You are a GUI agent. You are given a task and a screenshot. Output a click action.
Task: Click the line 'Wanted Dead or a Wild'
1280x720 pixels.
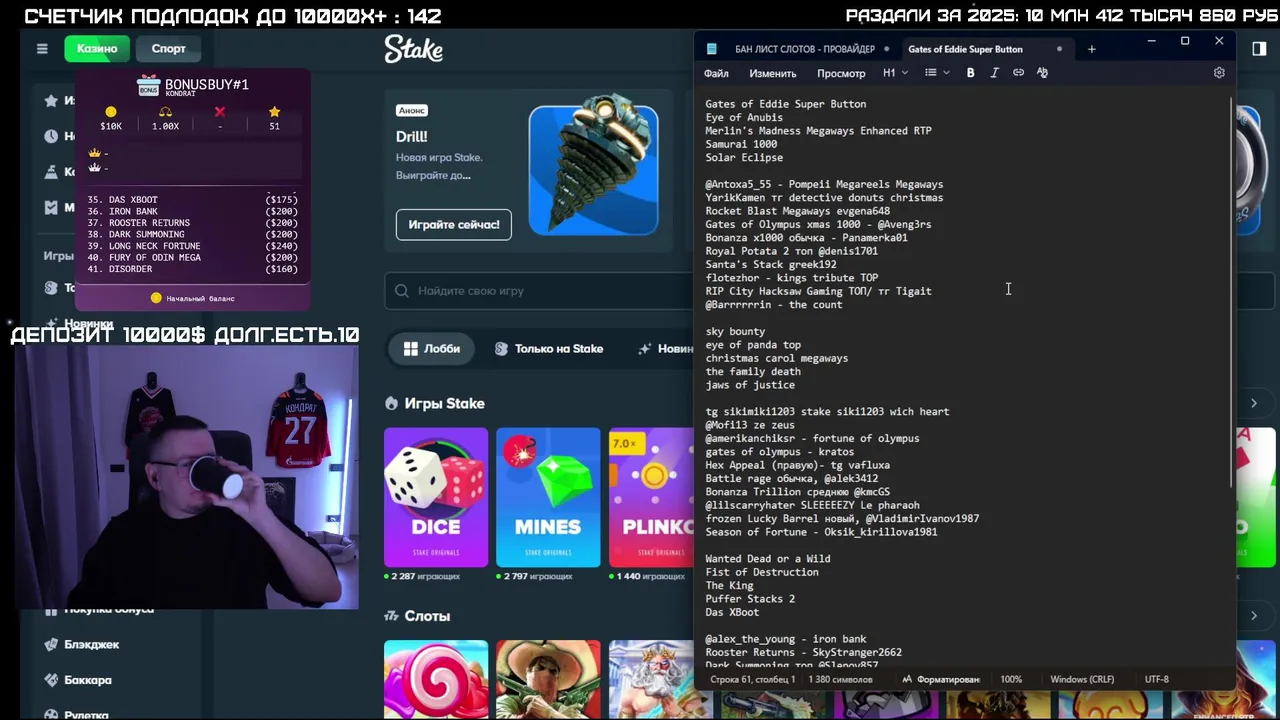(x=767, y=559)
